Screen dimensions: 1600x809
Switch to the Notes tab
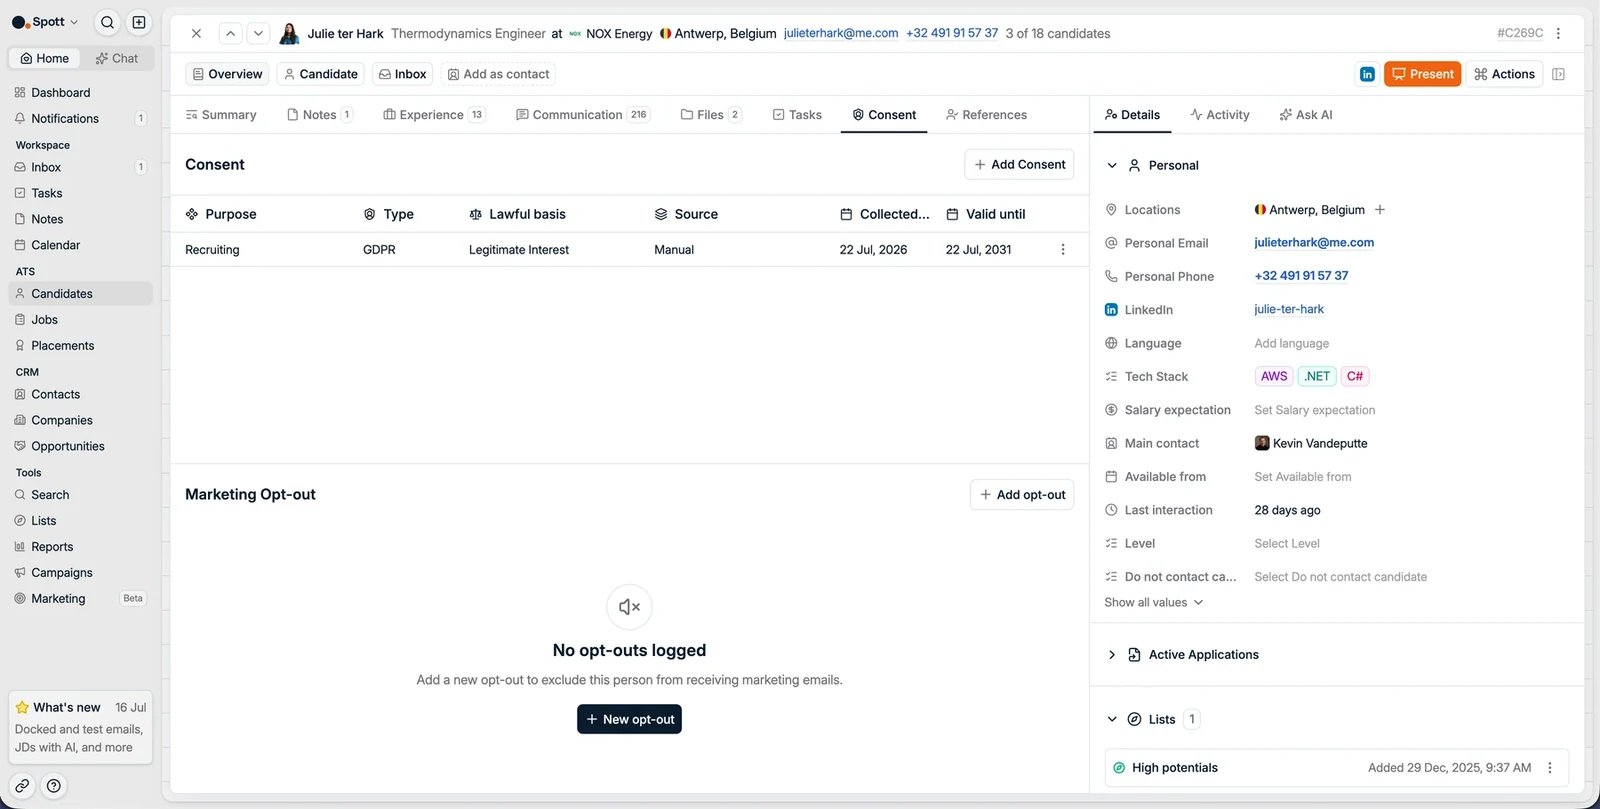[319, 115]
